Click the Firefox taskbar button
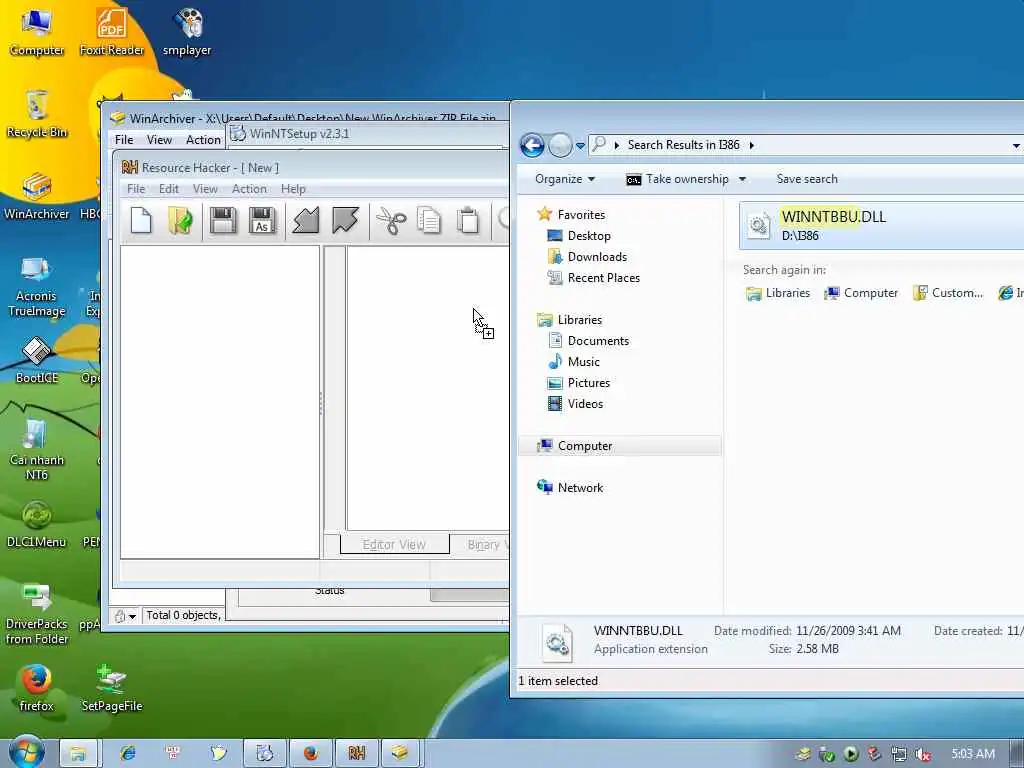 tap(311, 753)
